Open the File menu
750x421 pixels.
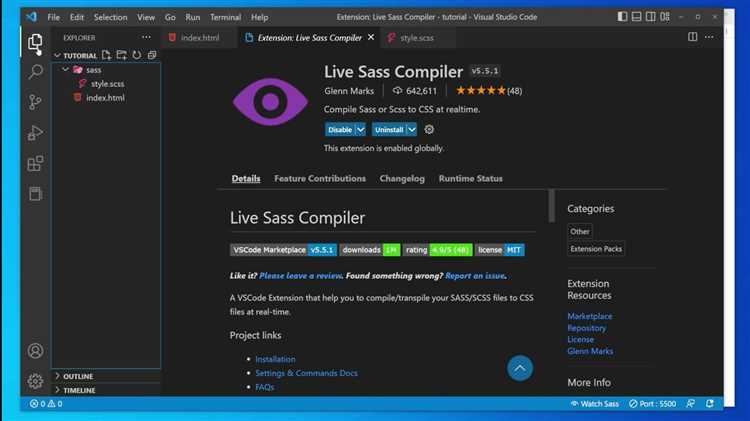(54, 17)
